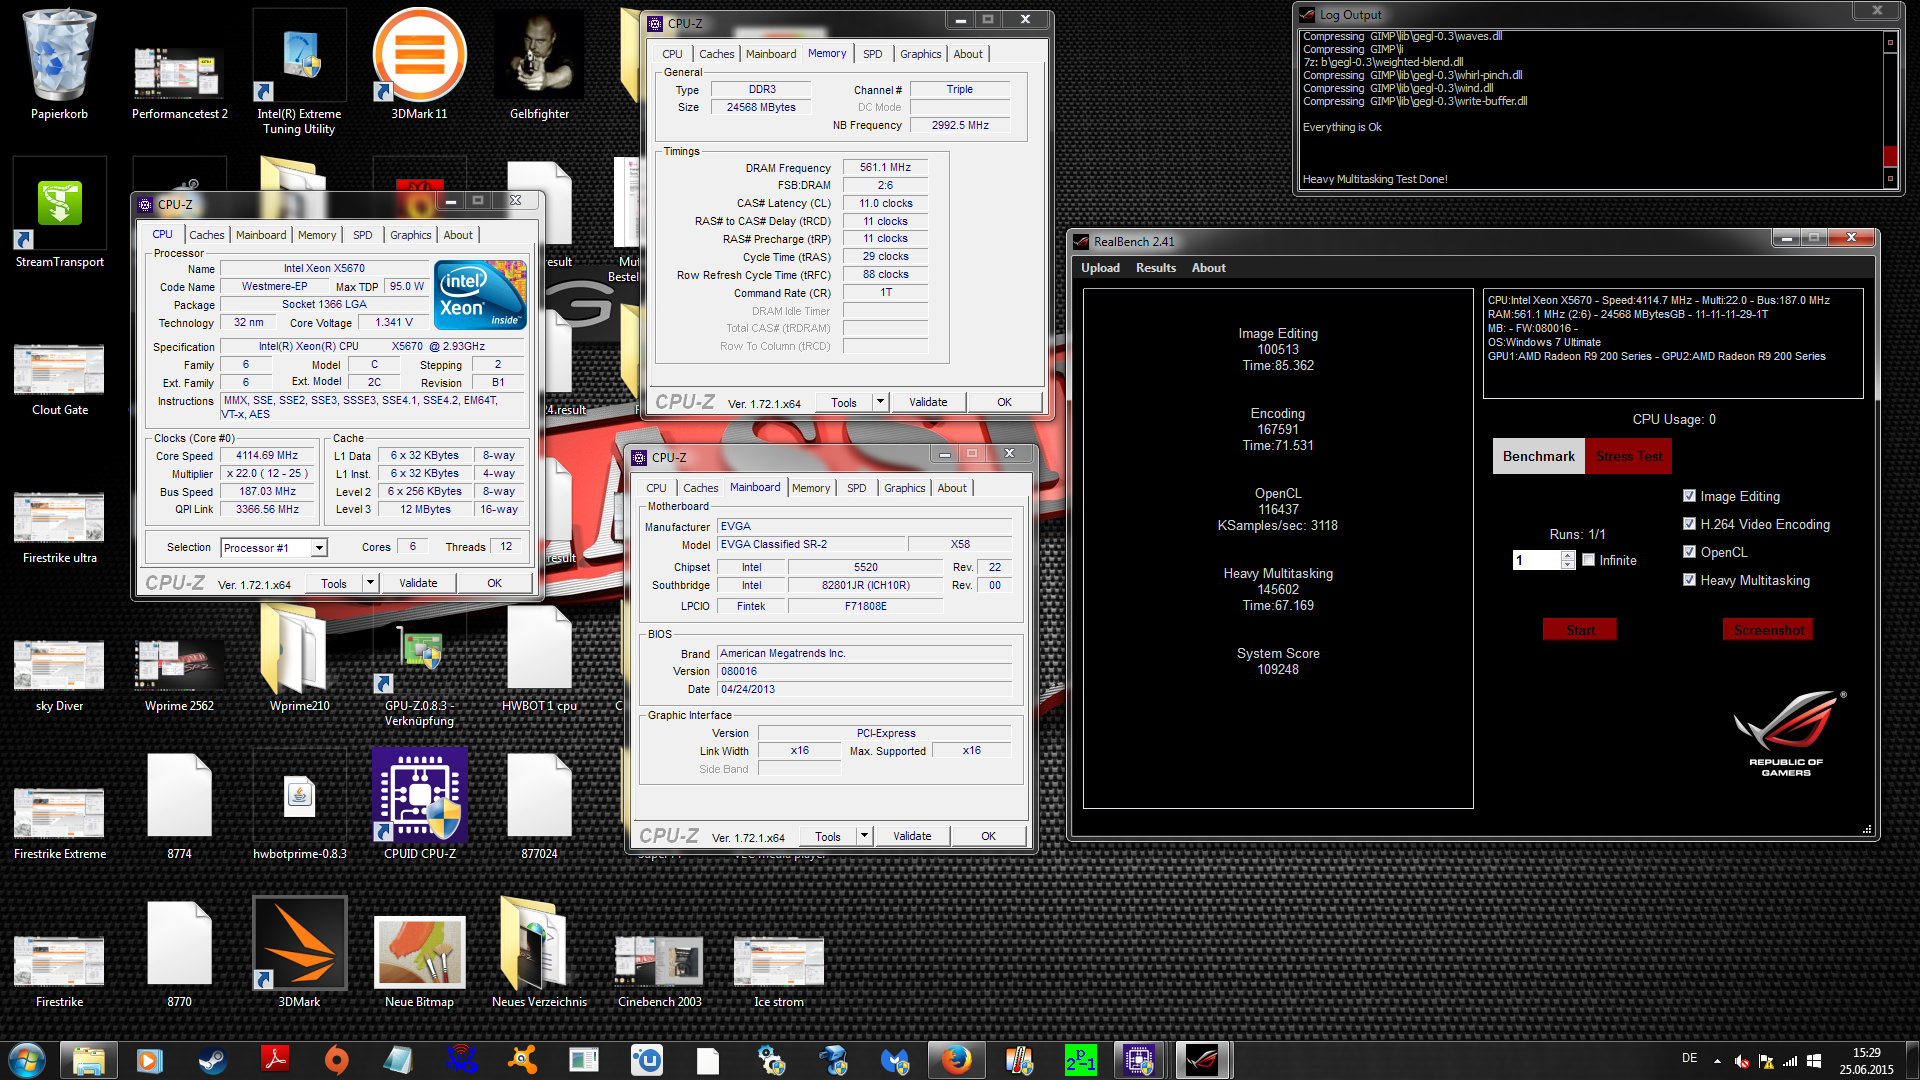Click the runs count input field
The image size is (1920, 1080).
point(1537,560)
